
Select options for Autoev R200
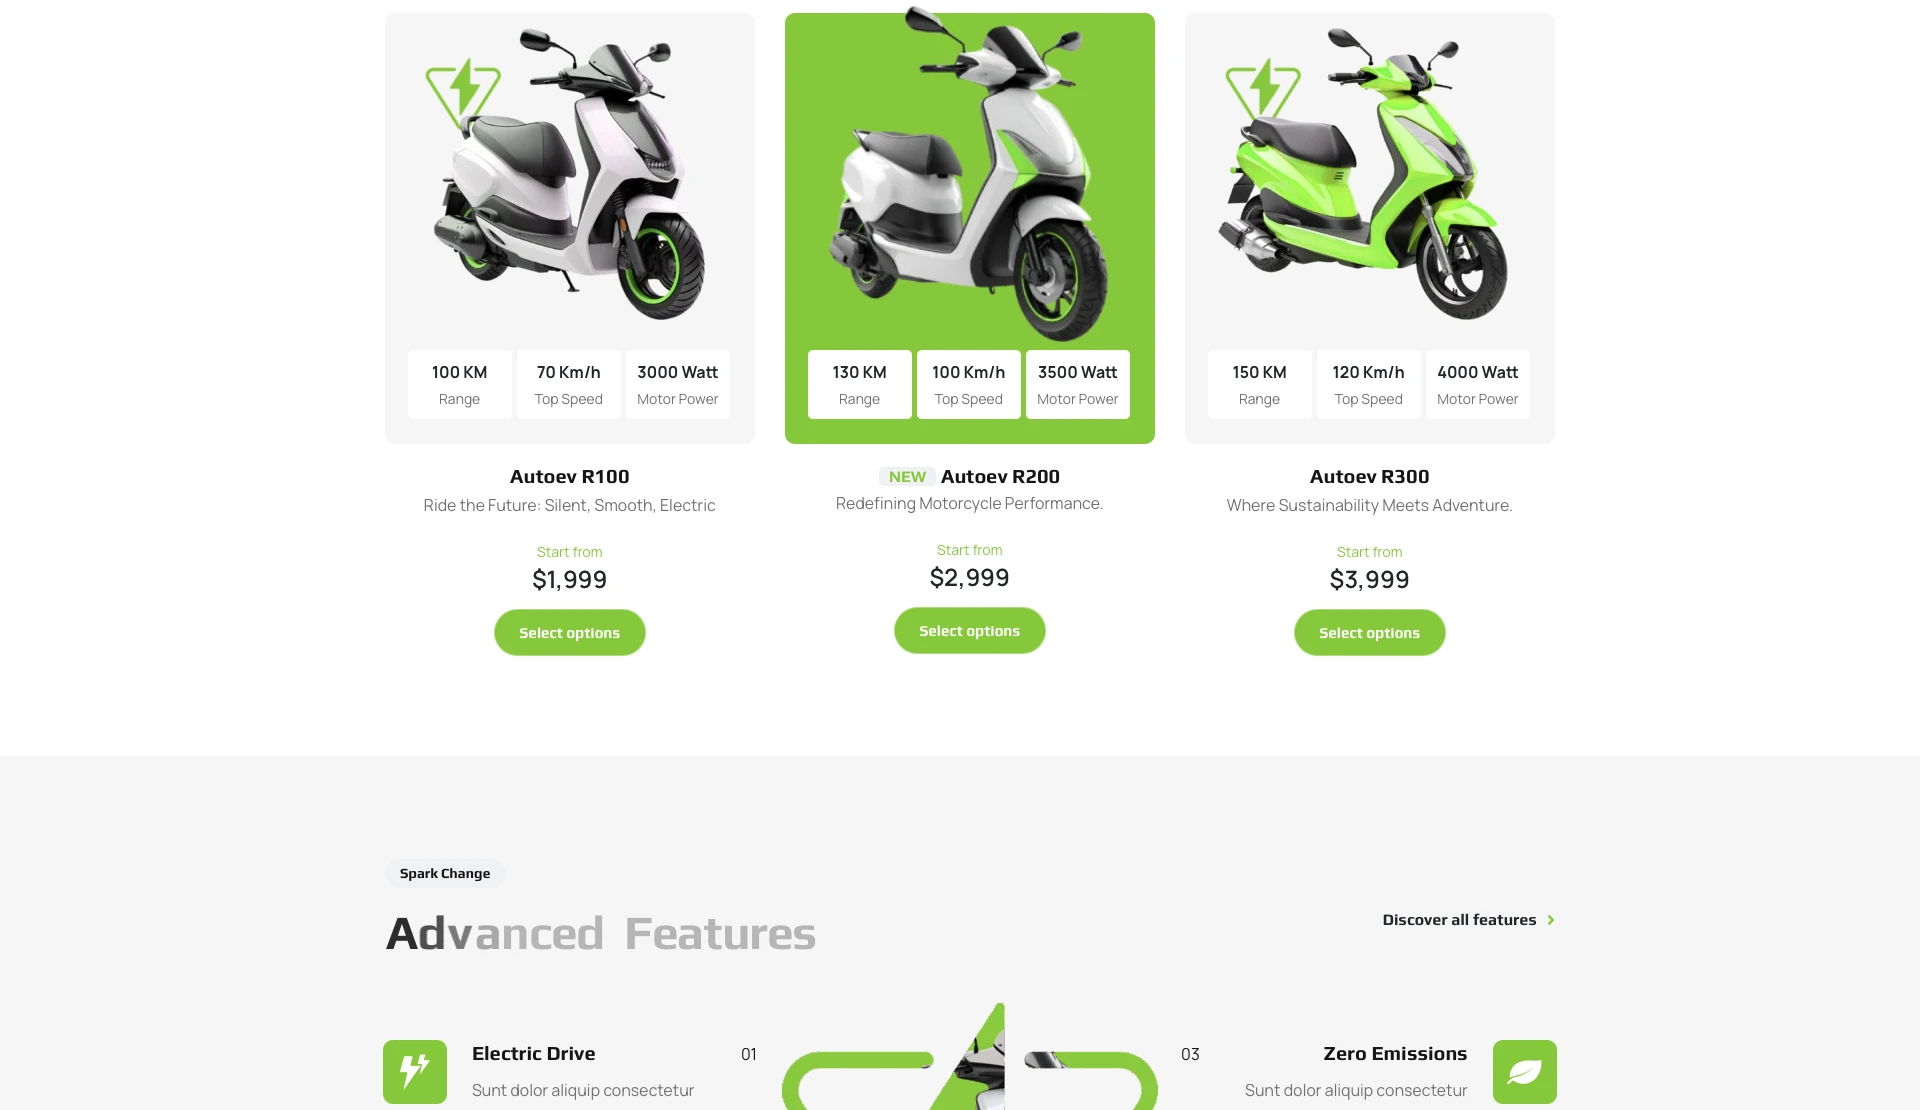(x=970, y=631)
